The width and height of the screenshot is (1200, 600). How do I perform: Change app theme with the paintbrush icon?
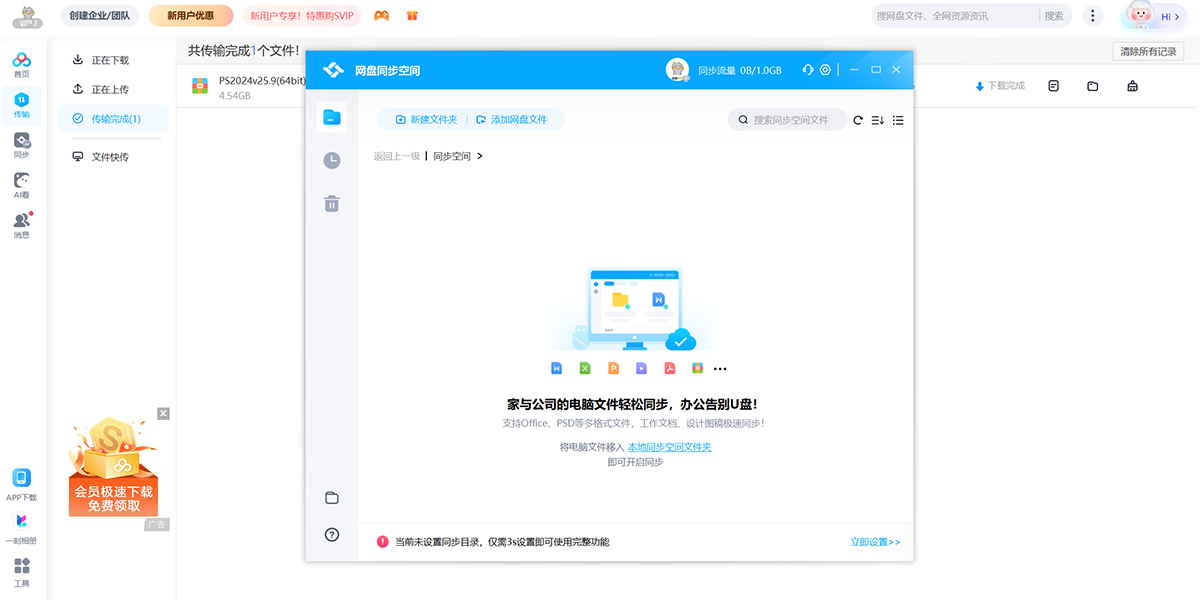(1131, 85)
